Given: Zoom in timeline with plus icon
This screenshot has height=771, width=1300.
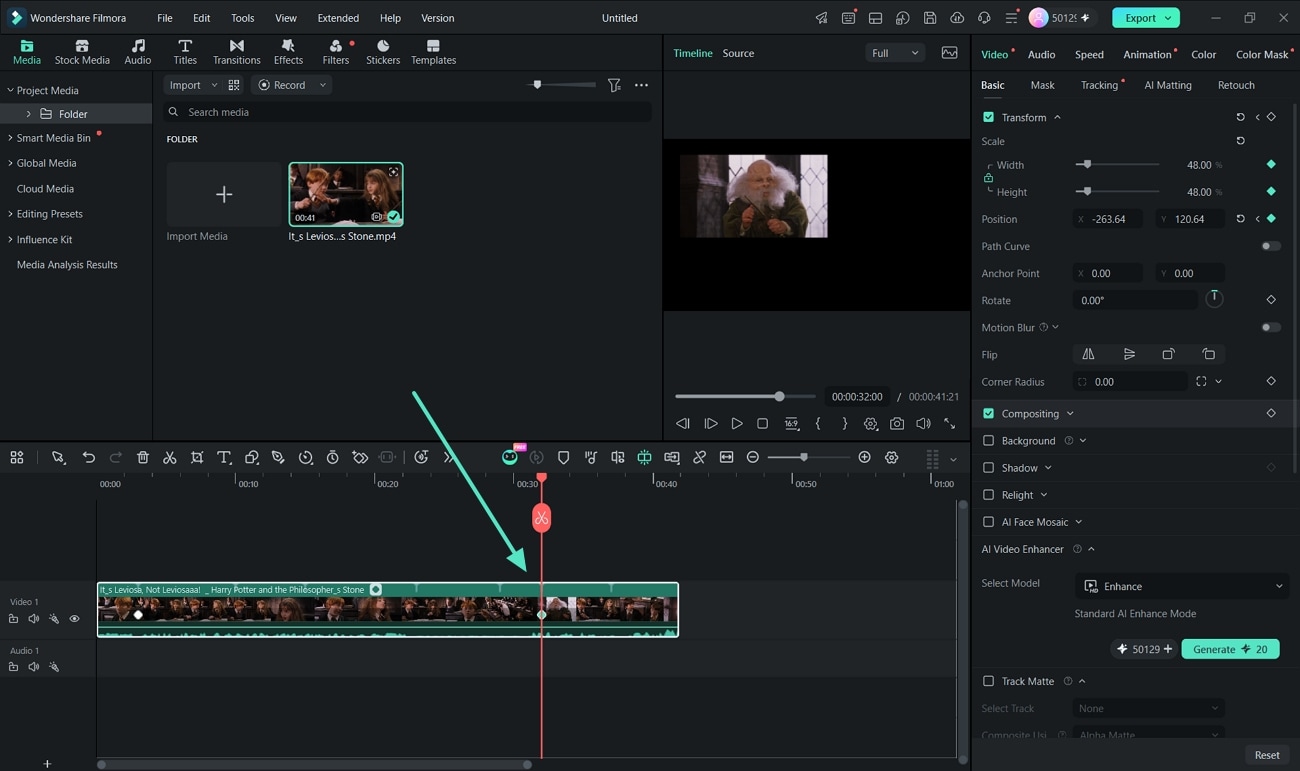Looking at the screenshot, I should pyautogui.click(x=865, y=457).
